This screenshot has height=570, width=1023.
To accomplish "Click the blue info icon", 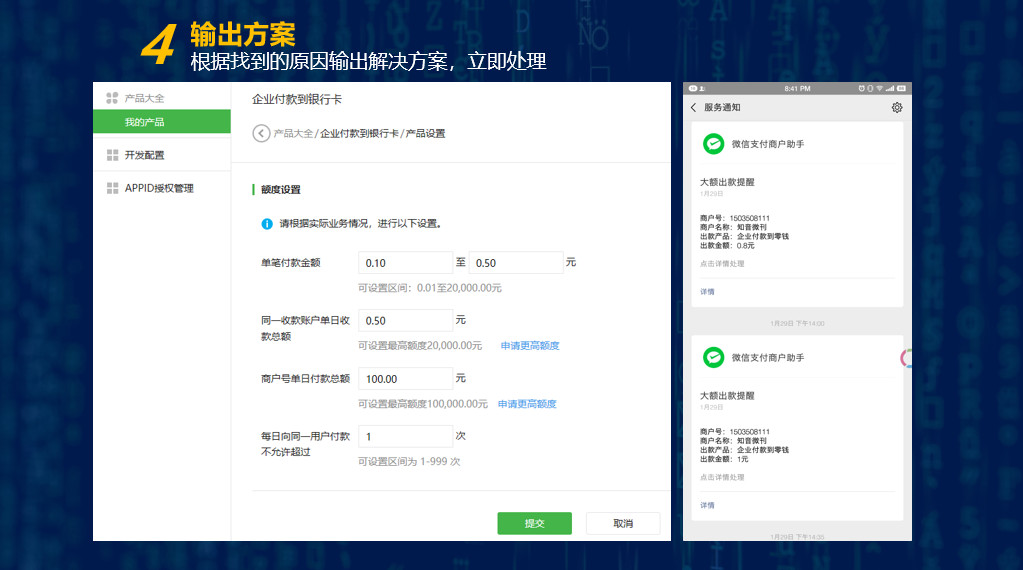I will (267, 224).
